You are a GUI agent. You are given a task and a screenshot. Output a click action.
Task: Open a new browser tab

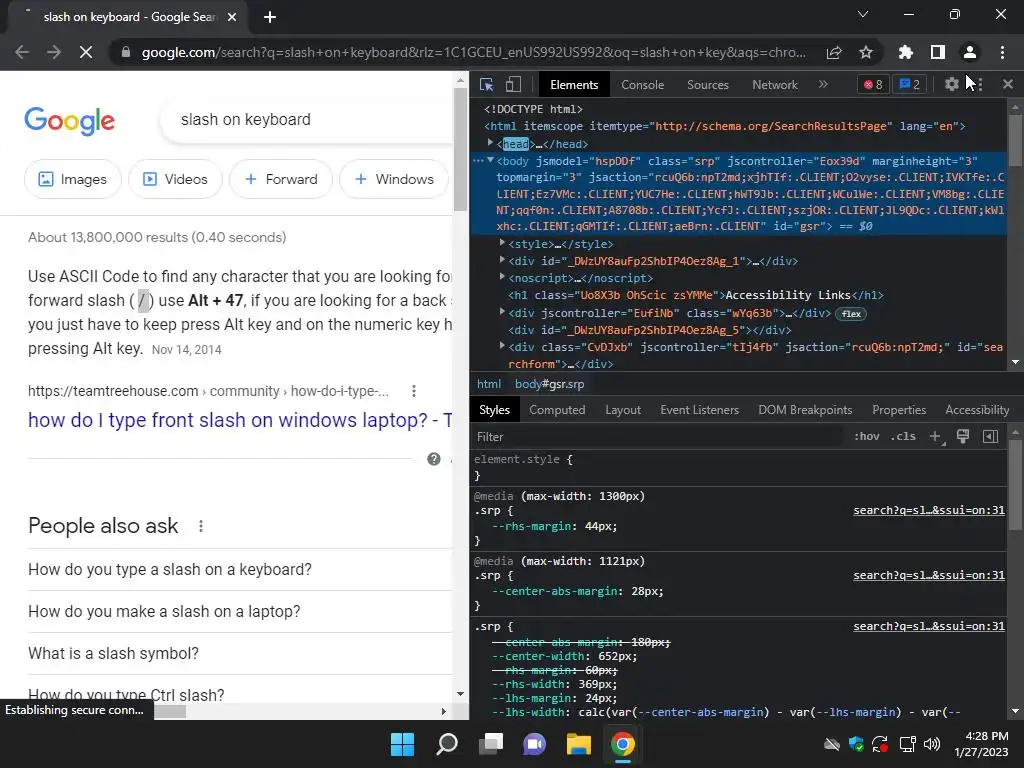click(270, 17)
